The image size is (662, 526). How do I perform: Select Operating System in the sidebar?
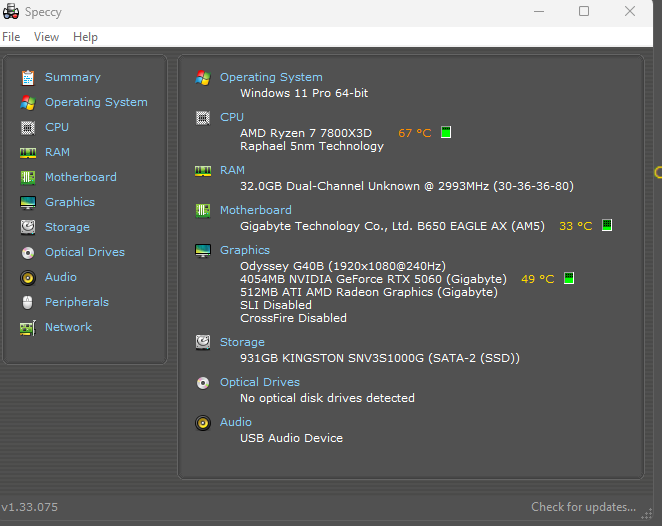point(96,103)
